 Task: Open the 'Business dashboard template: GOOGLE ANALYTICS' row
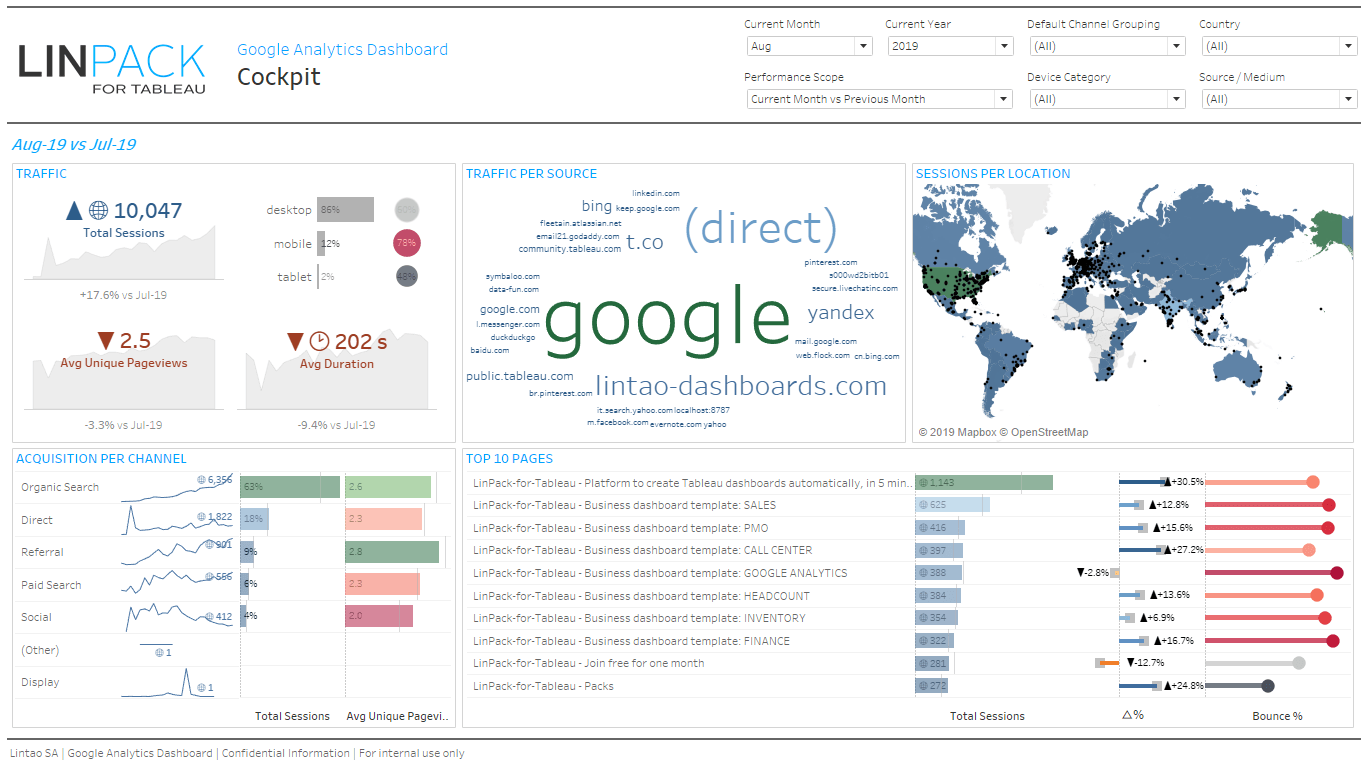[660, 573]
